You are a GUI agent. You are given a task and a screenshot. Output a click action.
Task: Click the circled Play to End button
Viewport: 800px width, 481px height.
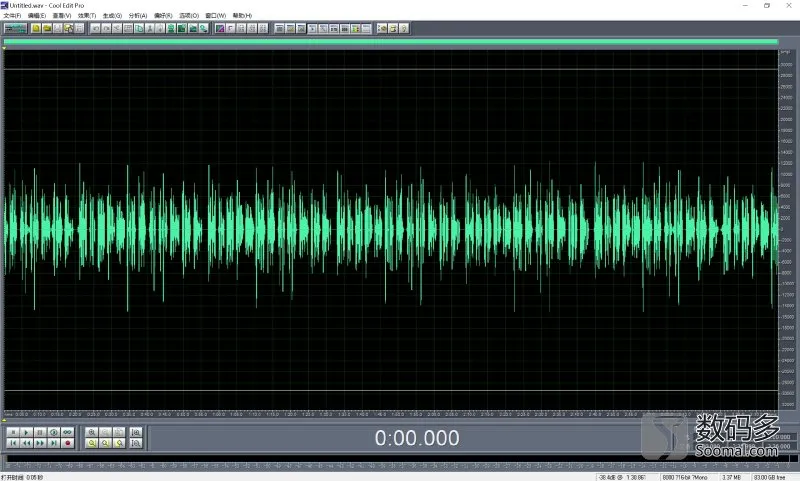[54, 432]
